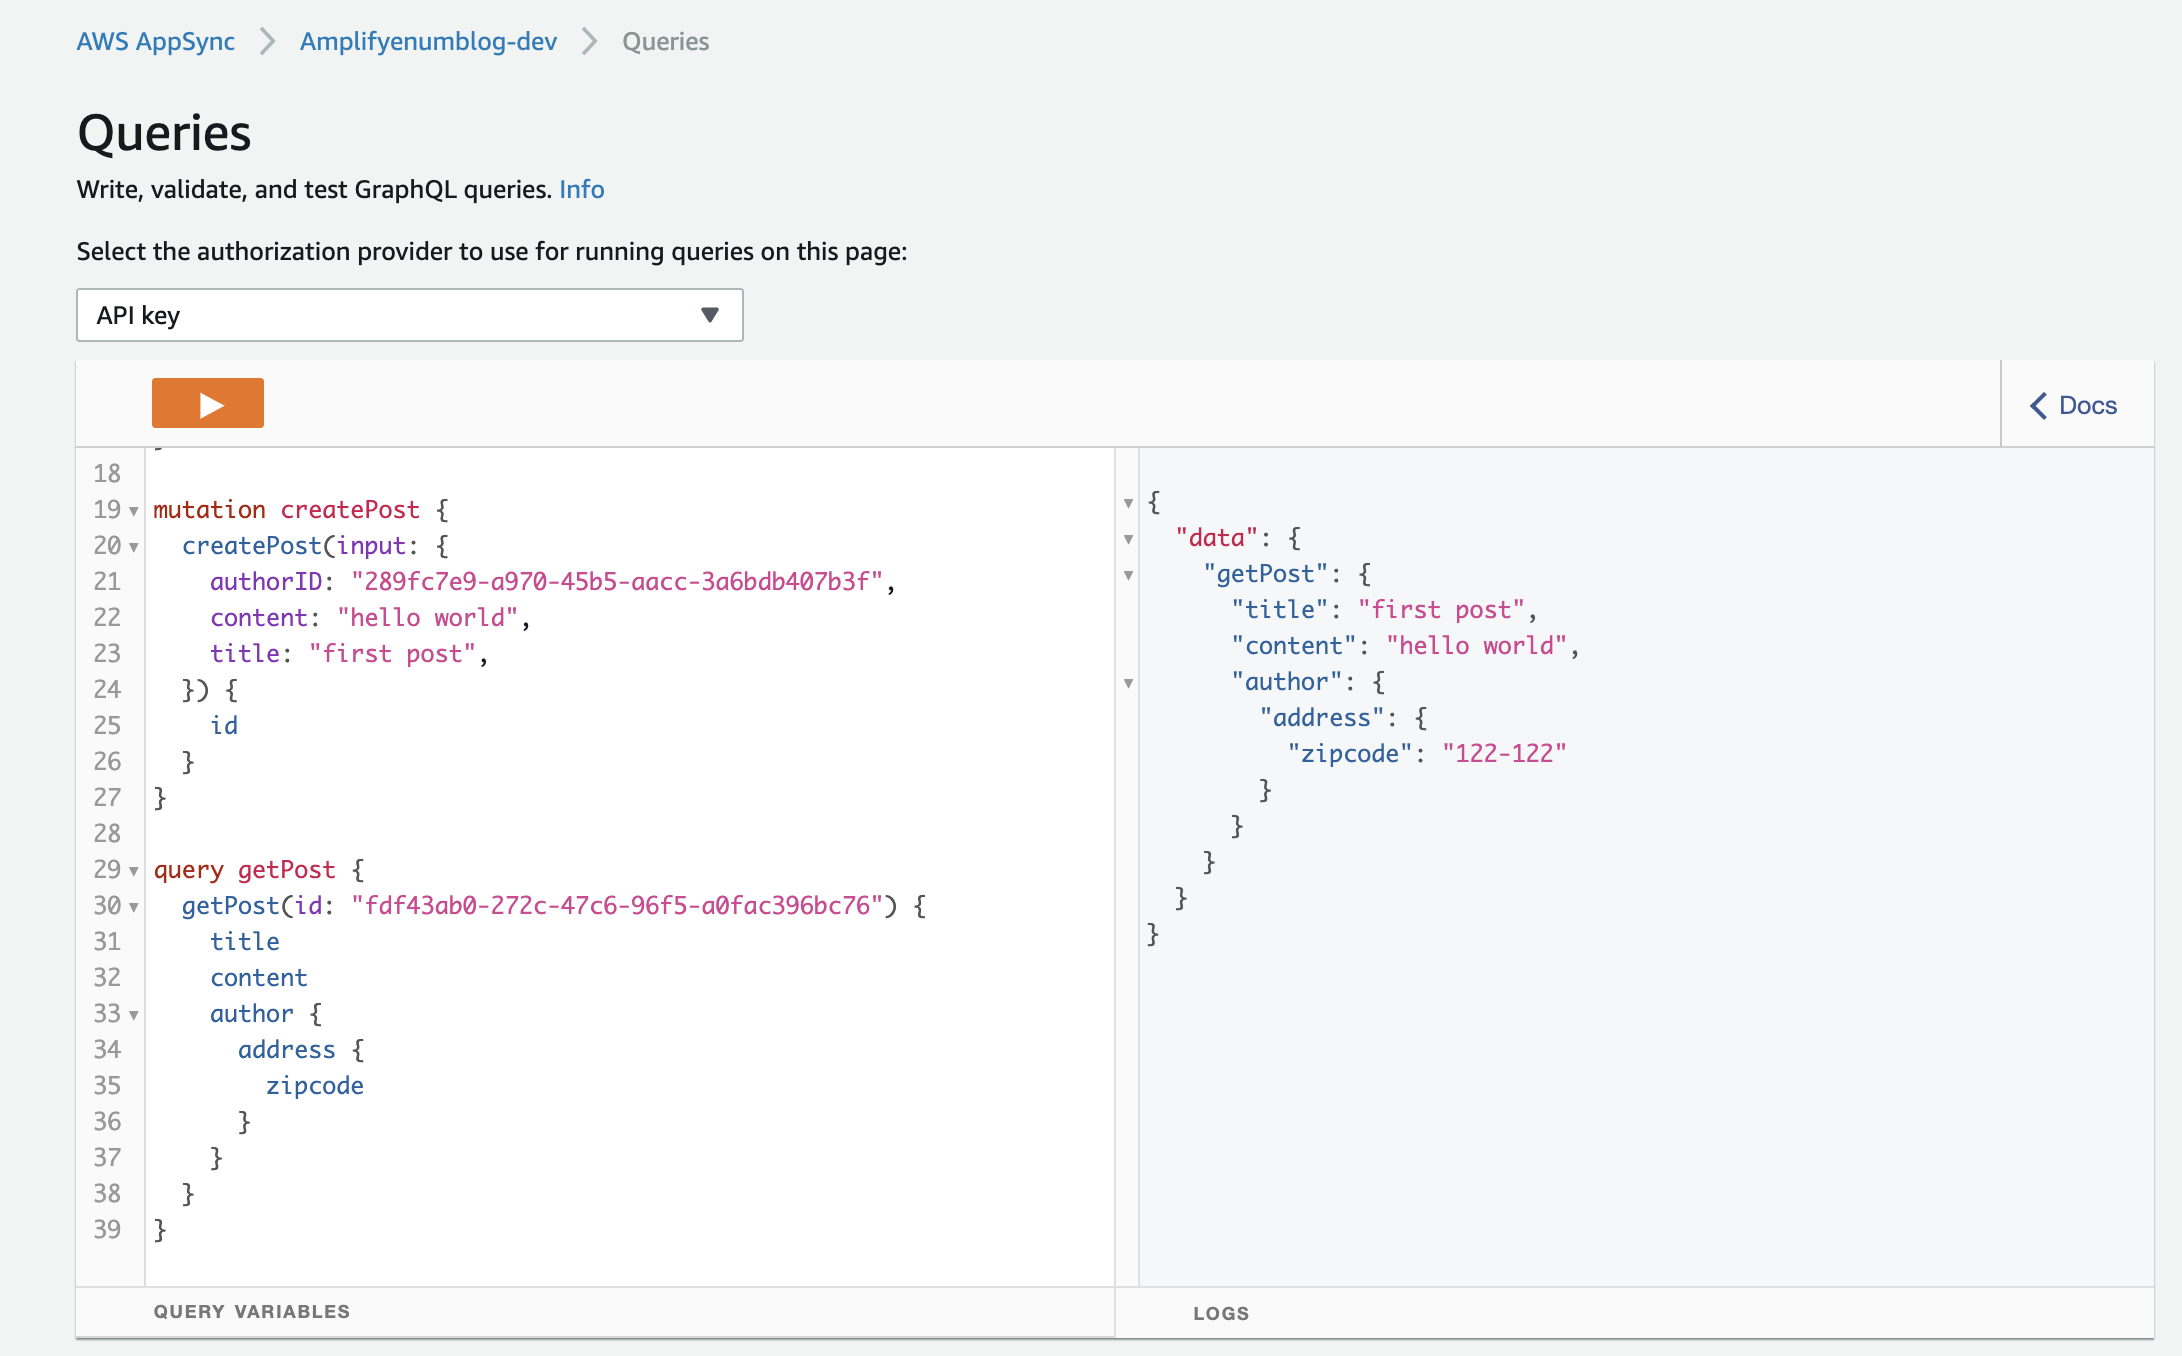This screenshot has width=2182, height=1356.
Task: Open the Info link
Action: point(582,189)
